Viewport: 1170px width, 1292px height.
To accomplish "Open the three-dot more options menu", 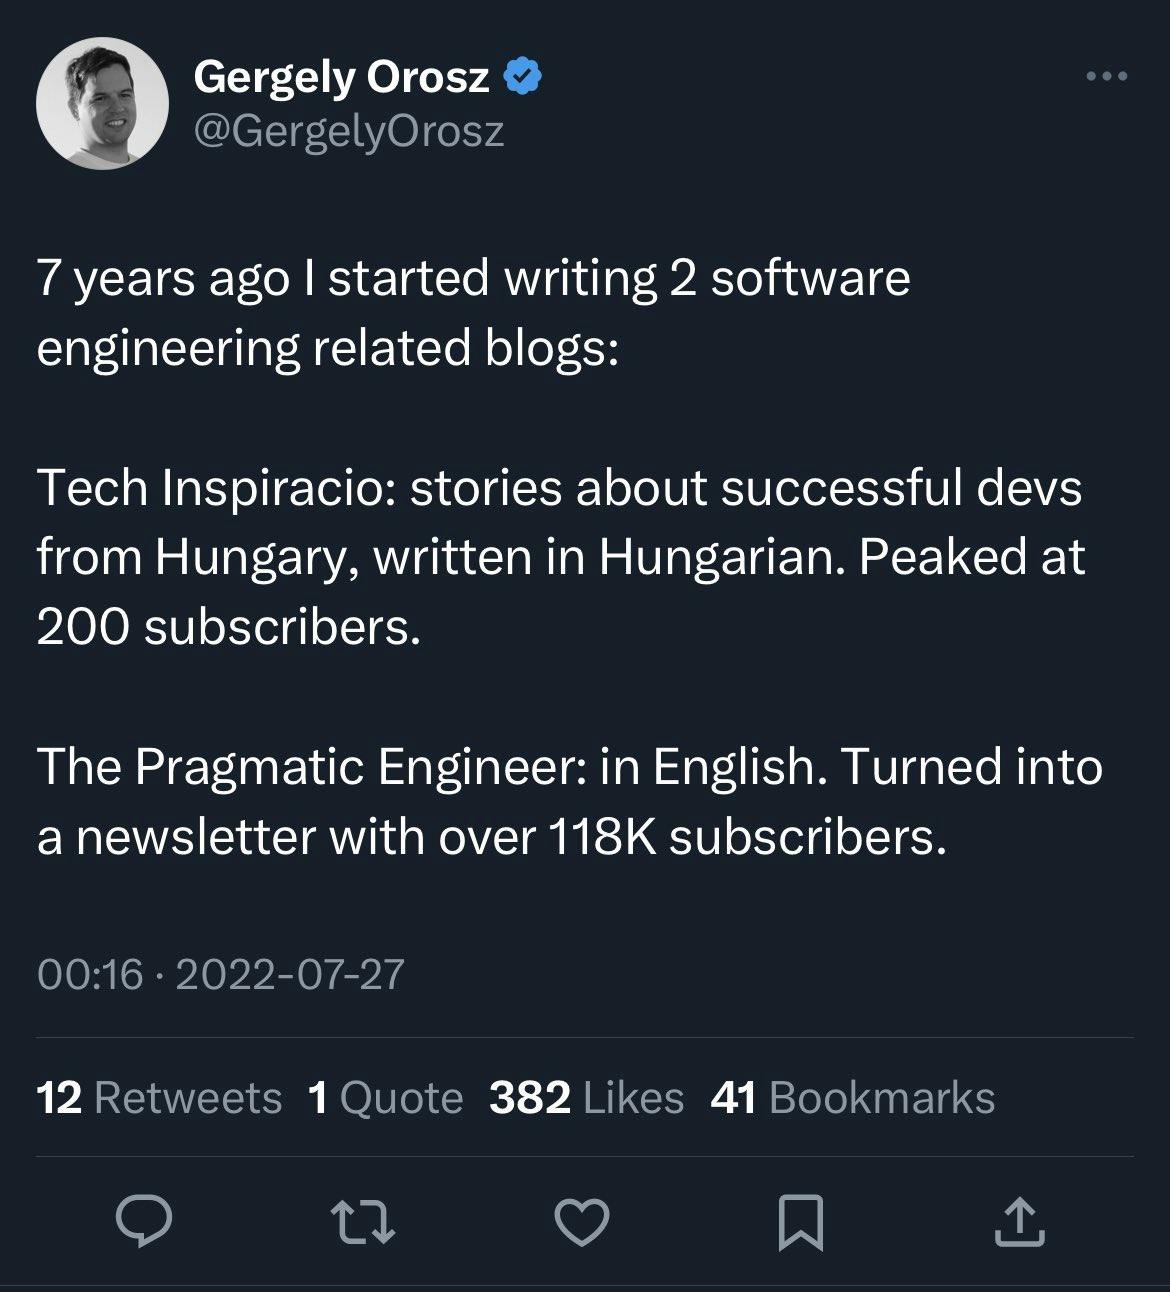I will point(1107,76).
